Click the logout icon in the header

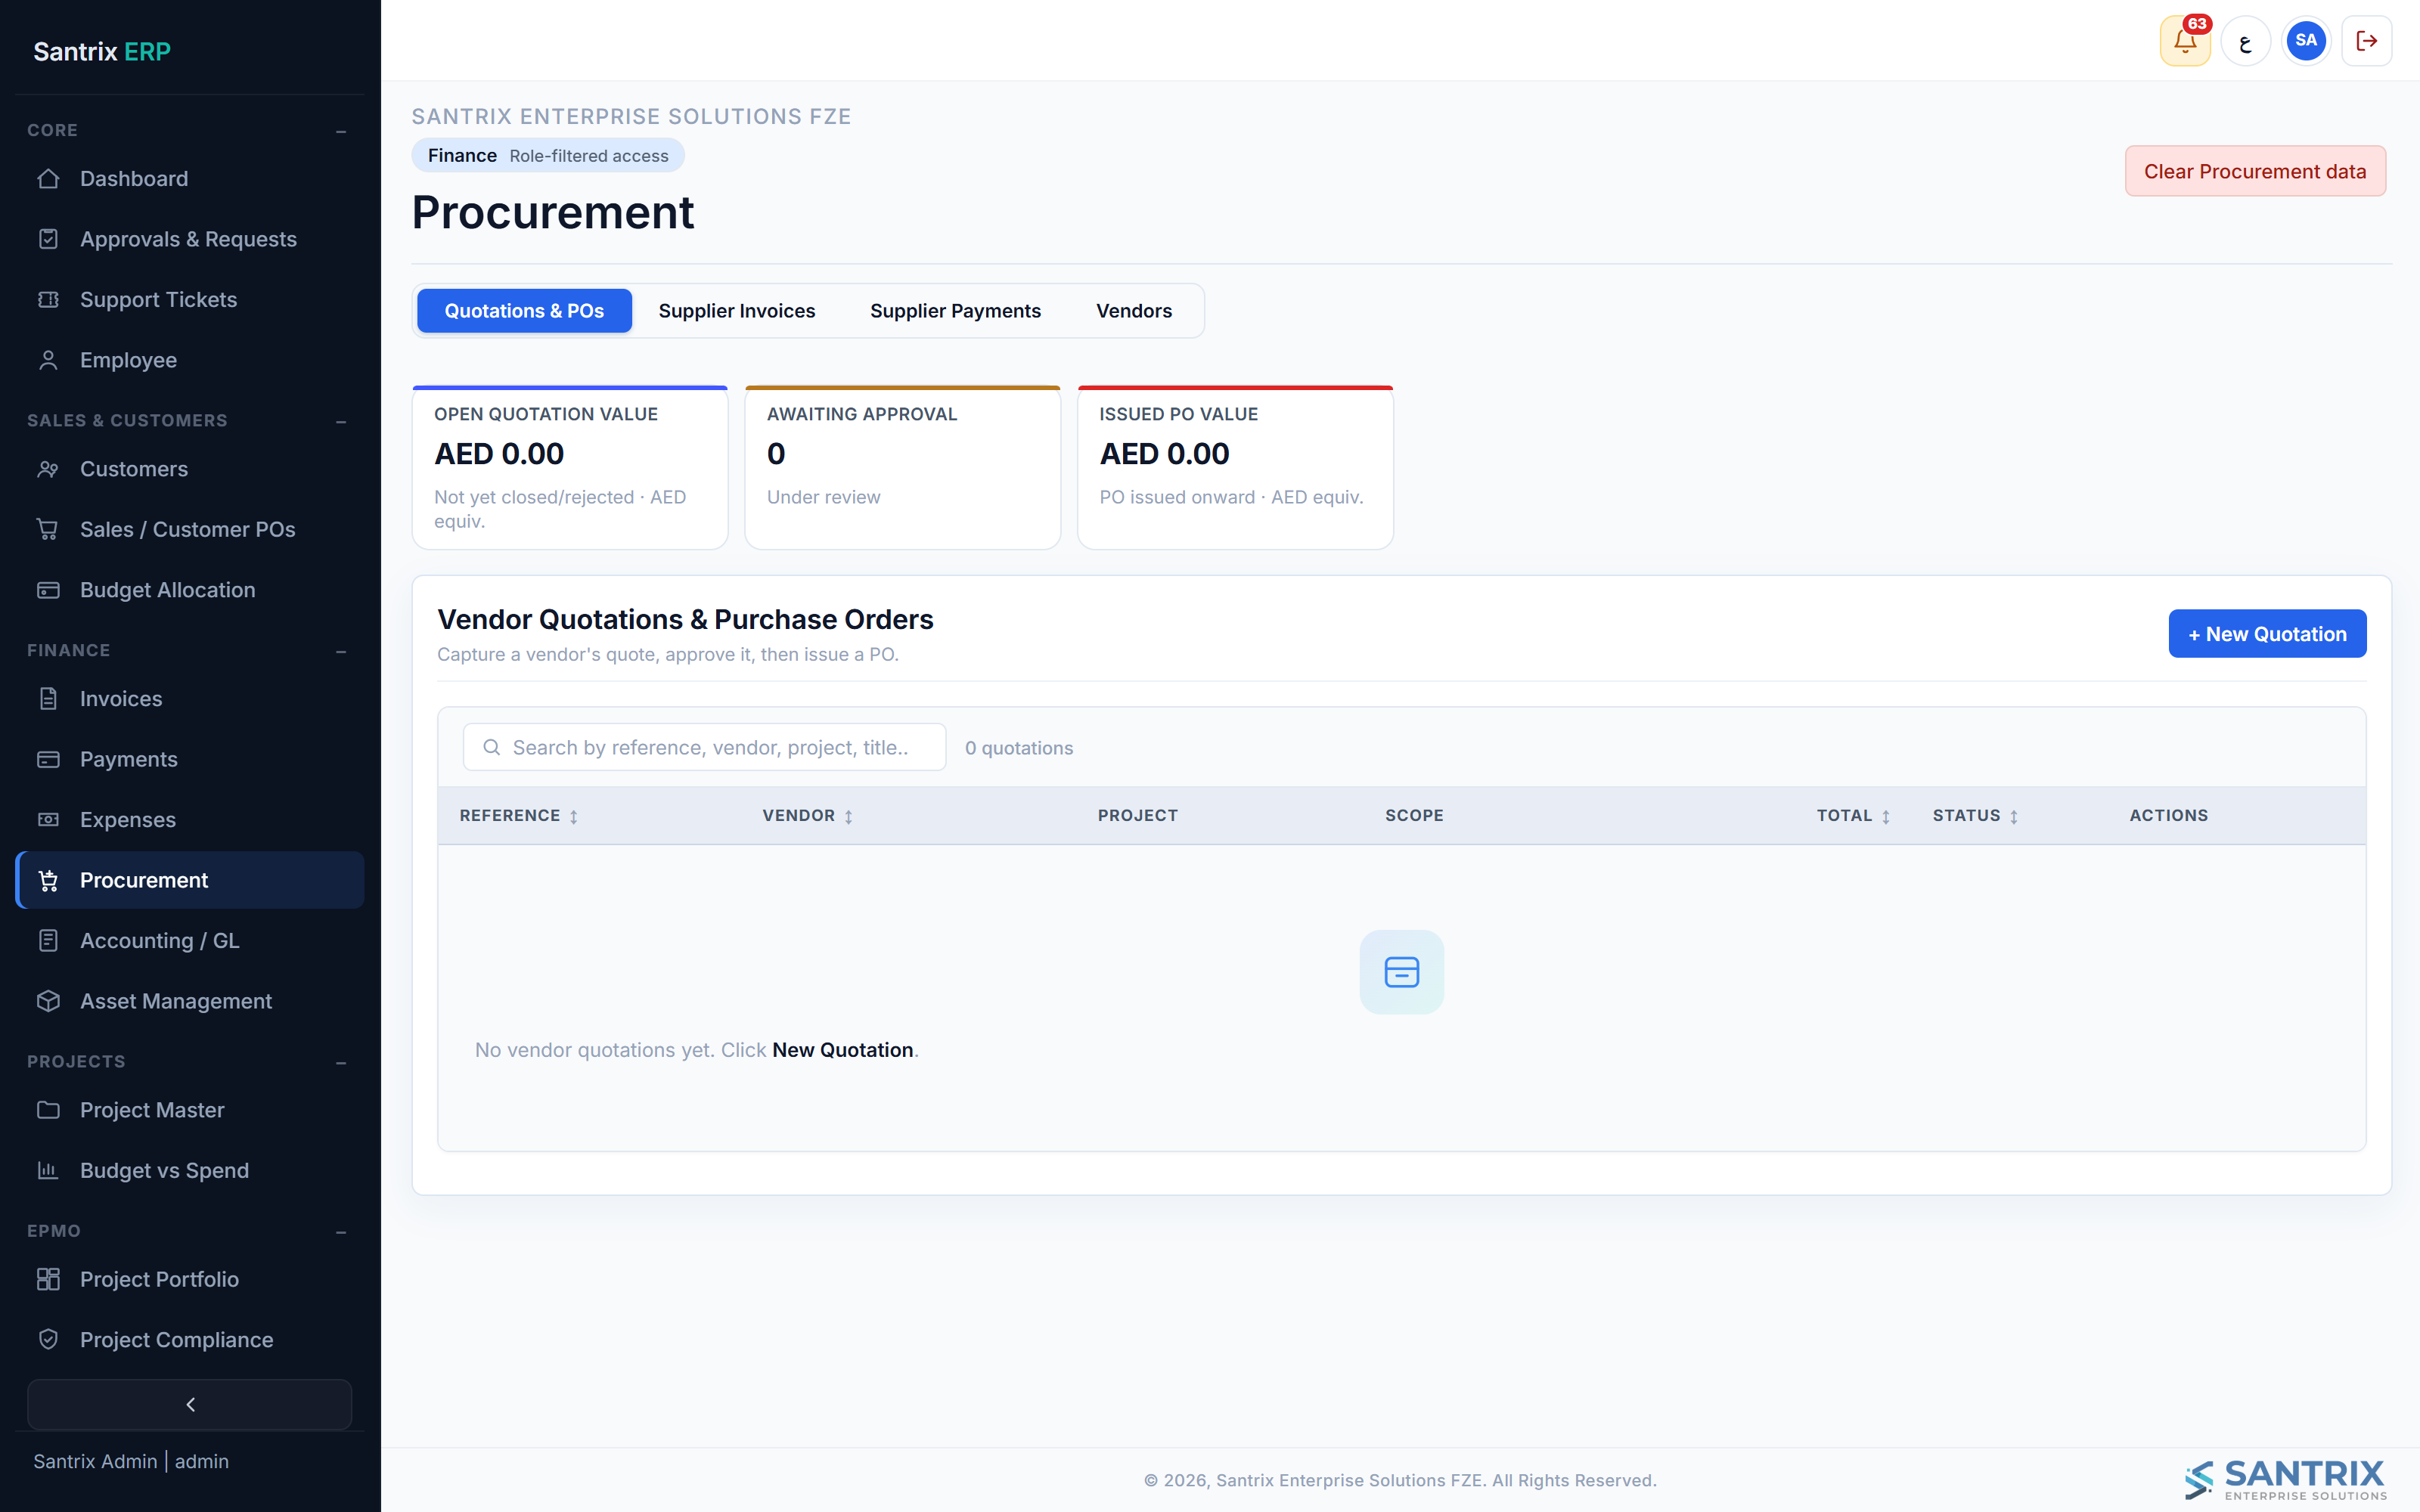click(2366, 41)
